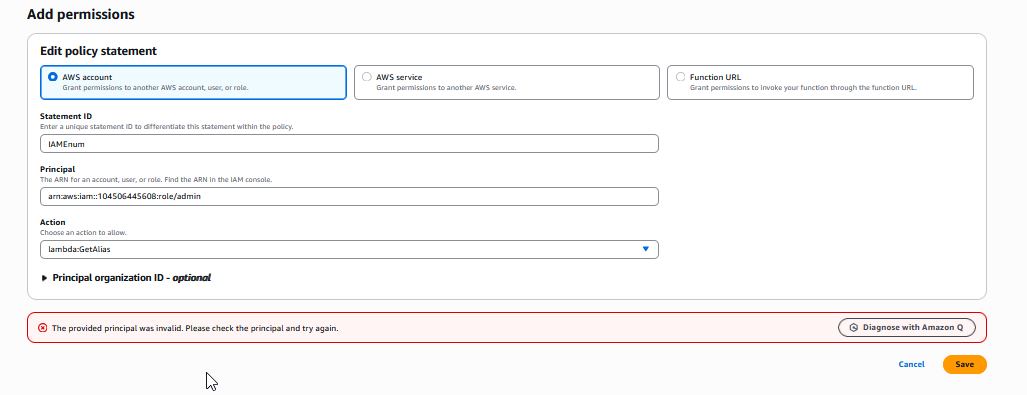This screenshot has width=1027, height=395.
Task: Click the Action field label
Action: pos(52,222)
